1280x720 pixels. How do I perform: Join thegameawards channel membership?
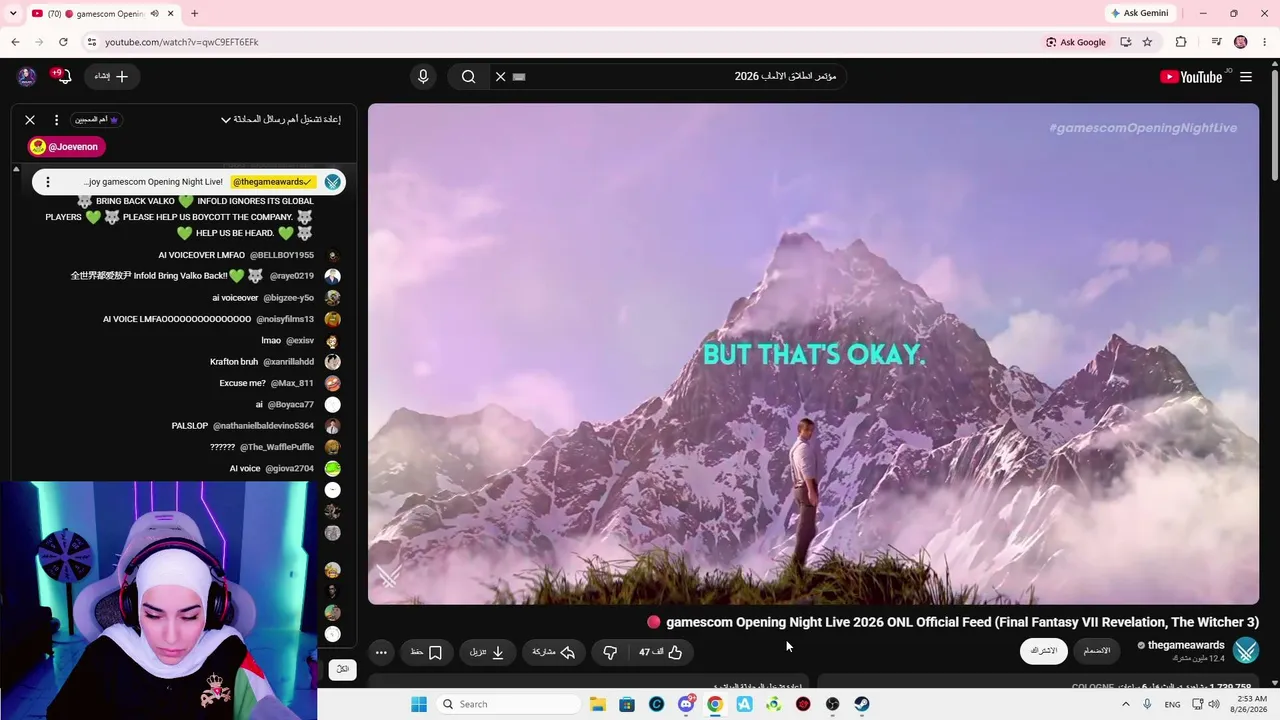click(1097, 651)
